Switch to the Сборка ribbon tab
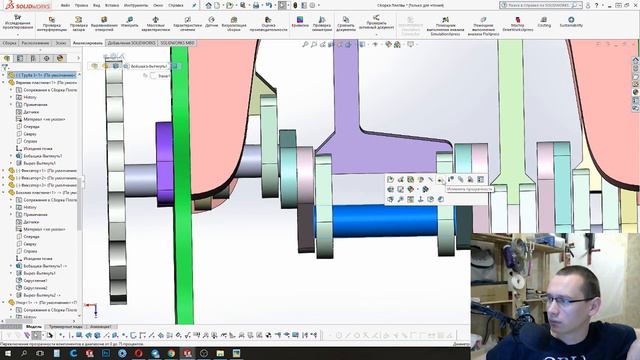This screenshot has height=360, width=640. click(9, 43)
